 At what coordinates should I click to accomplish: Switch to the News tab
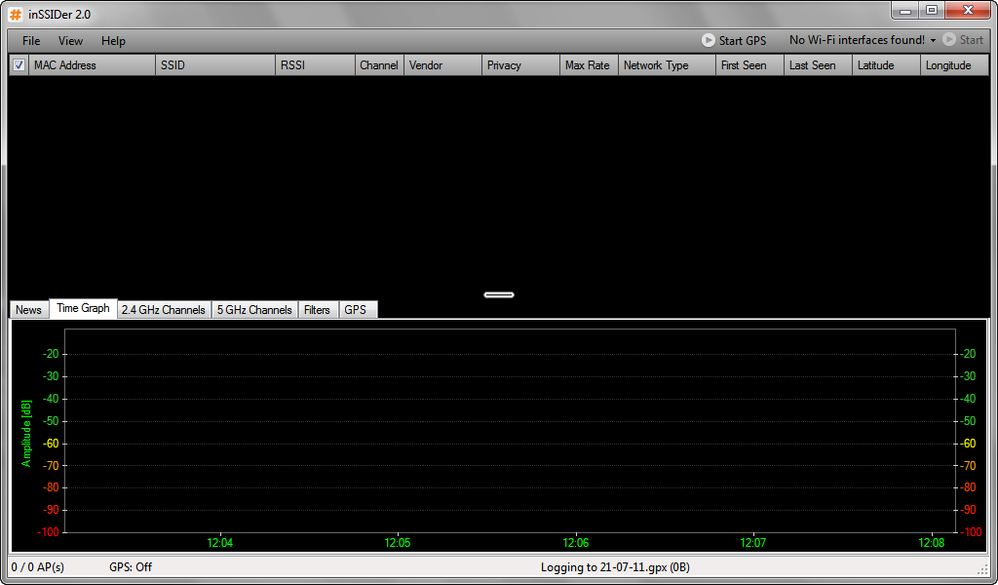(x=28, y=310)
